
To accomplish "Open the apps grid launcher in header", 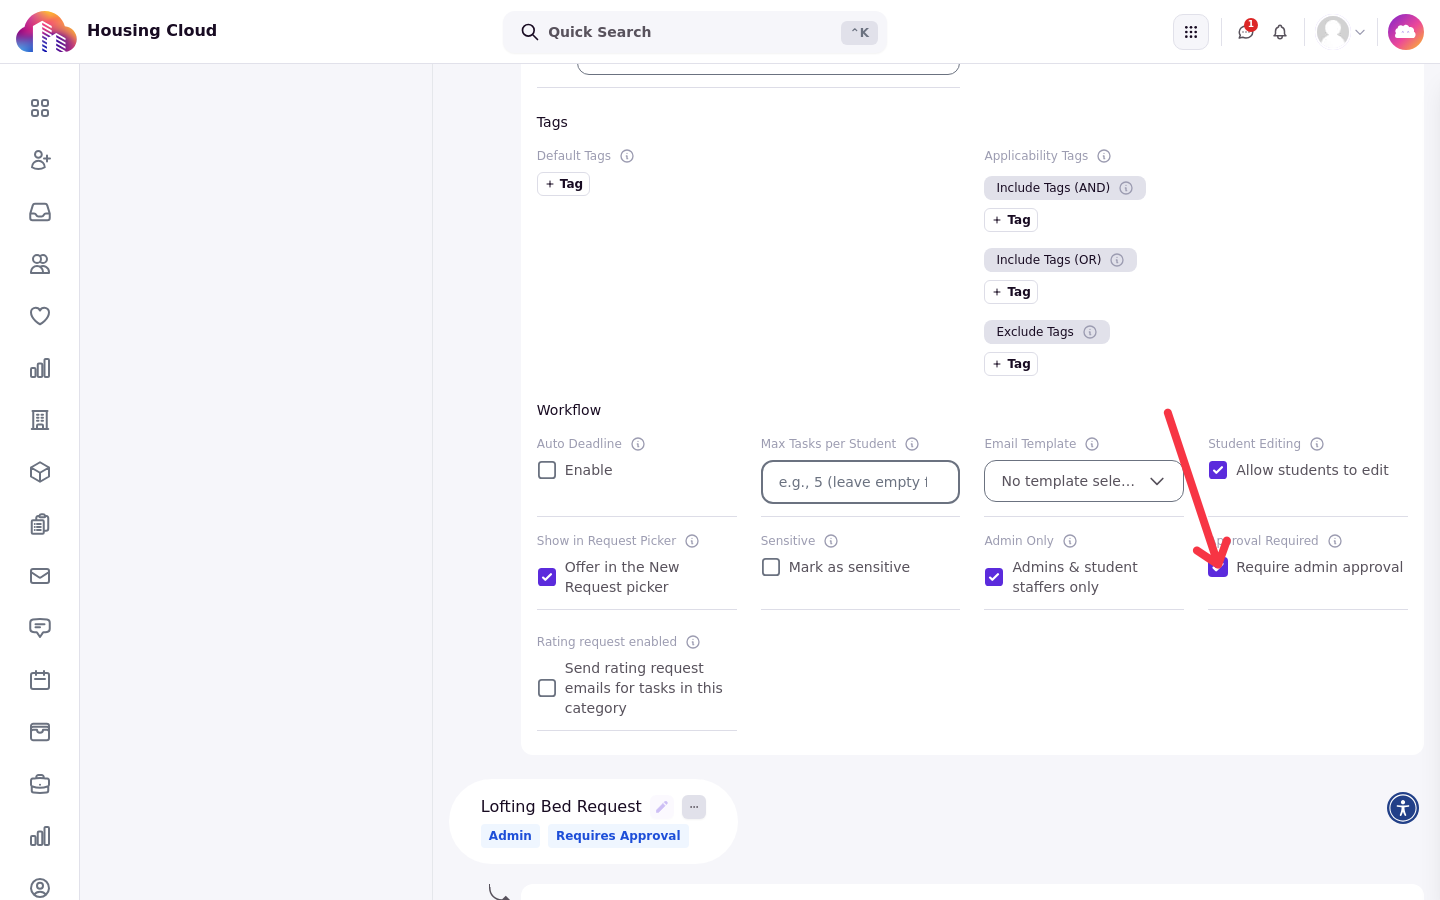I will tap(1191, 32).
